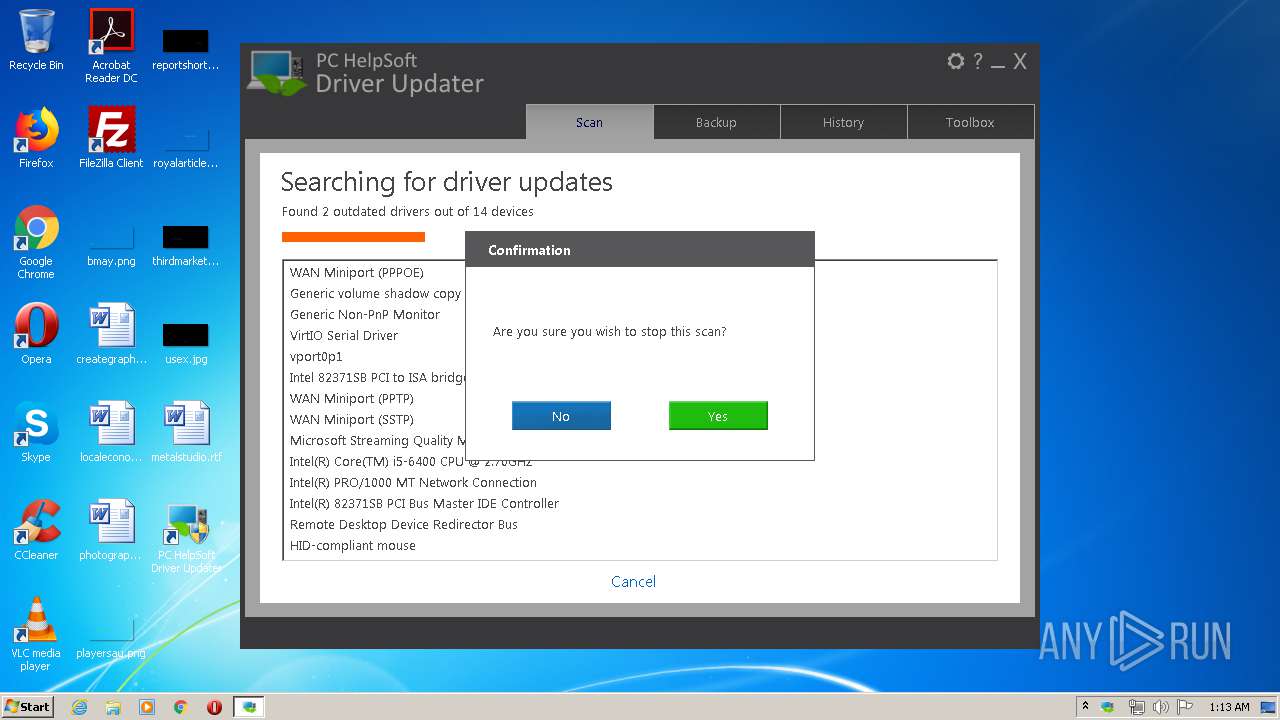Open playersau.png file icon
1280x720 pixels.
pyautogui.click(x=111, y=636)
